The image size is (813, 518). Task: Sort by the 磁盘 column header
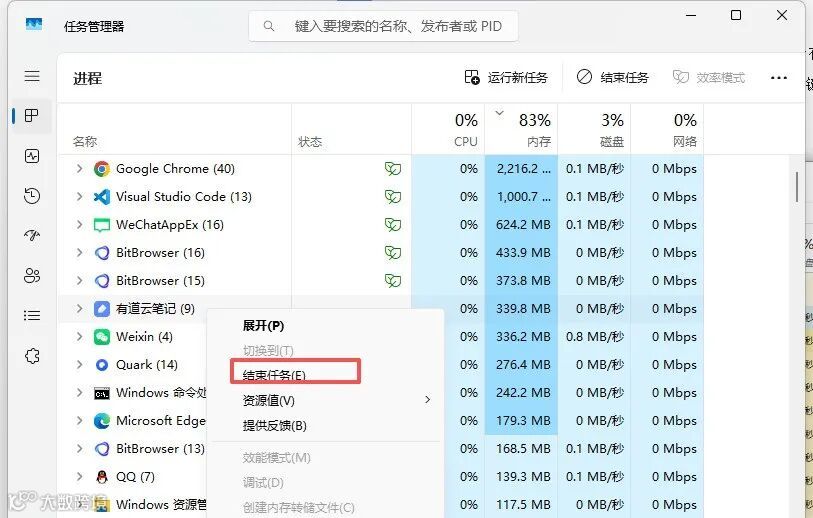pos(612,142)
